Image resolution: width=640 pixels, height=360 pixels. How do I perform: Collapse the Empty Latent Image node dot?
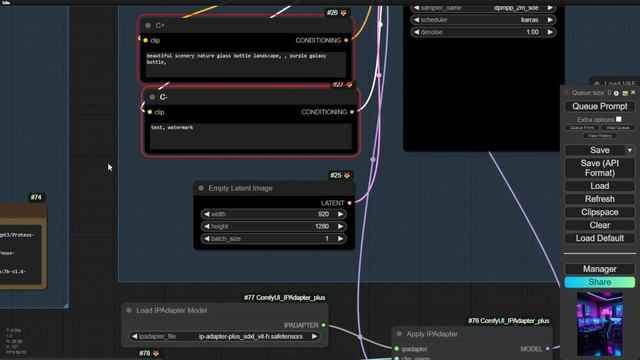pyautogui.click(x=201, y=188)
